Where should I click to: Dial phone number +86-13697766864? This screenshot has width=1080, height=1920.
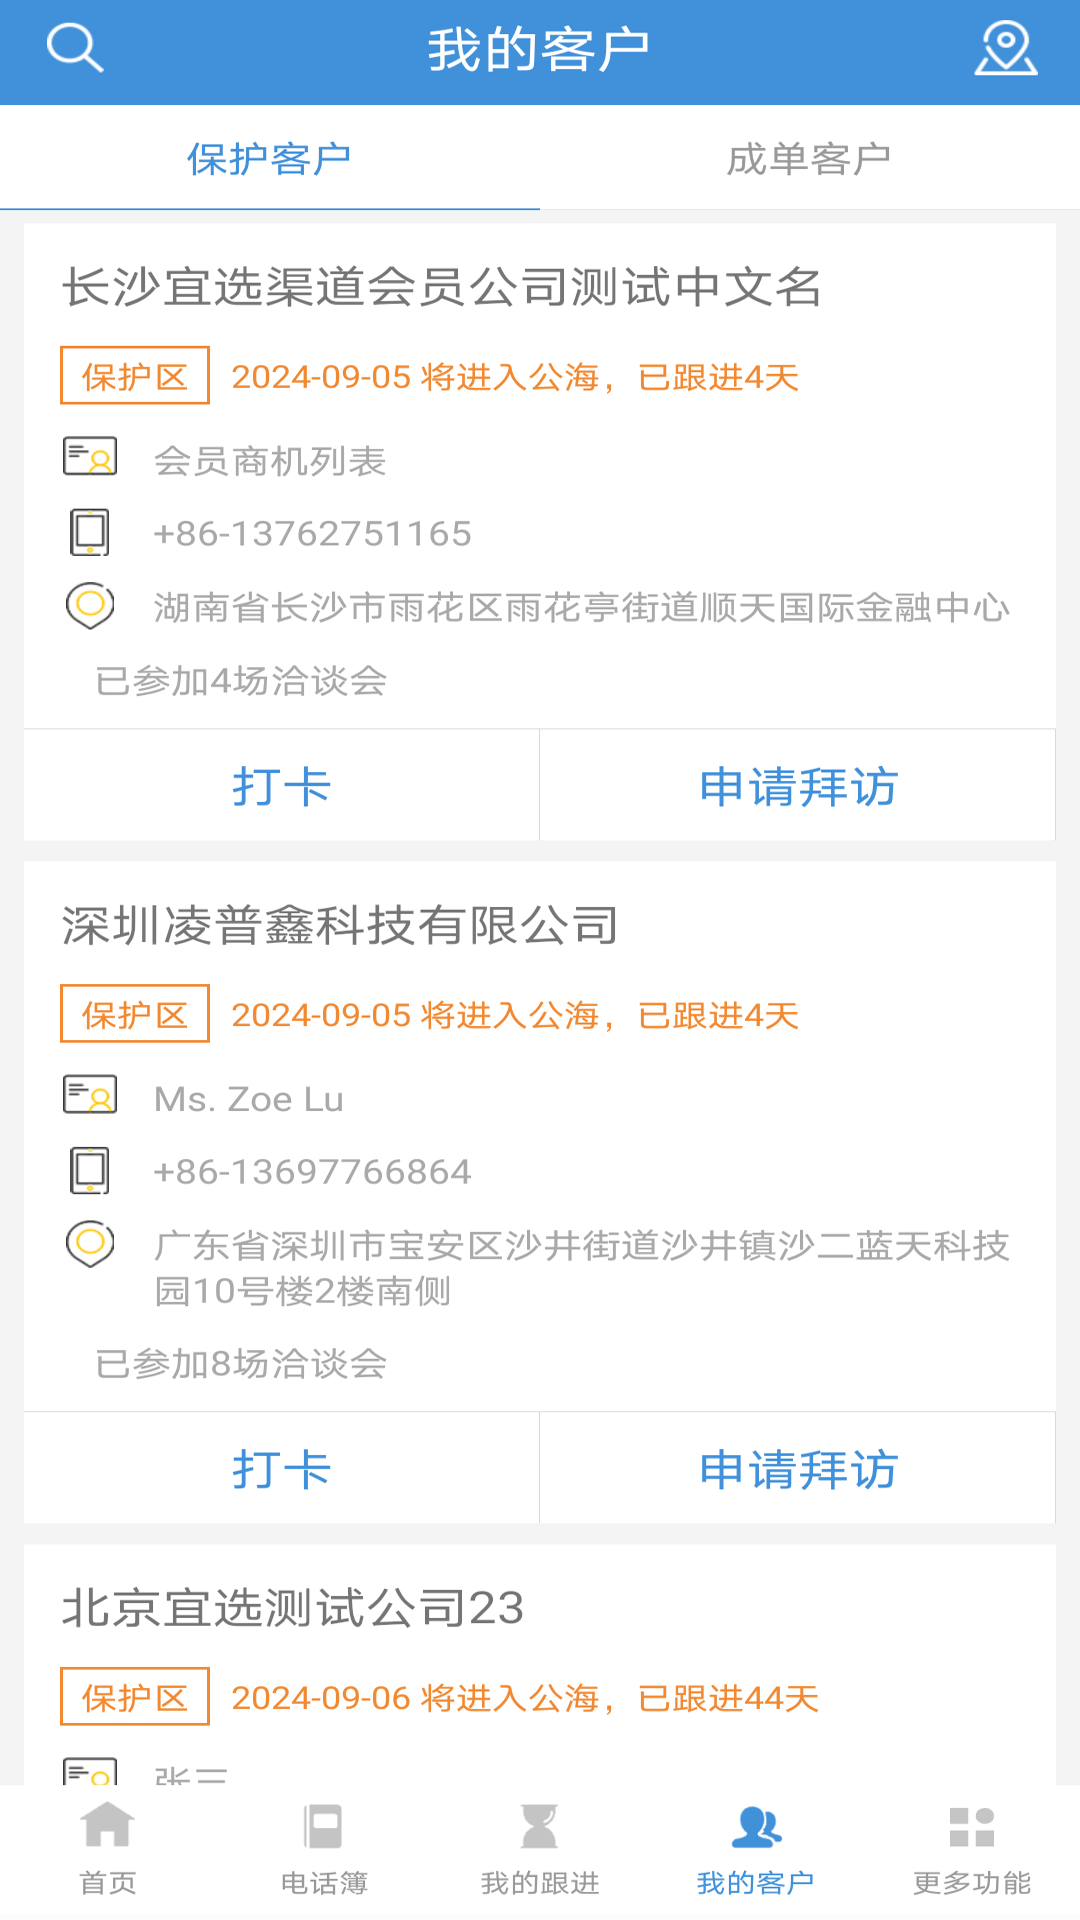pyautogui.click(x=312, y=1172)
